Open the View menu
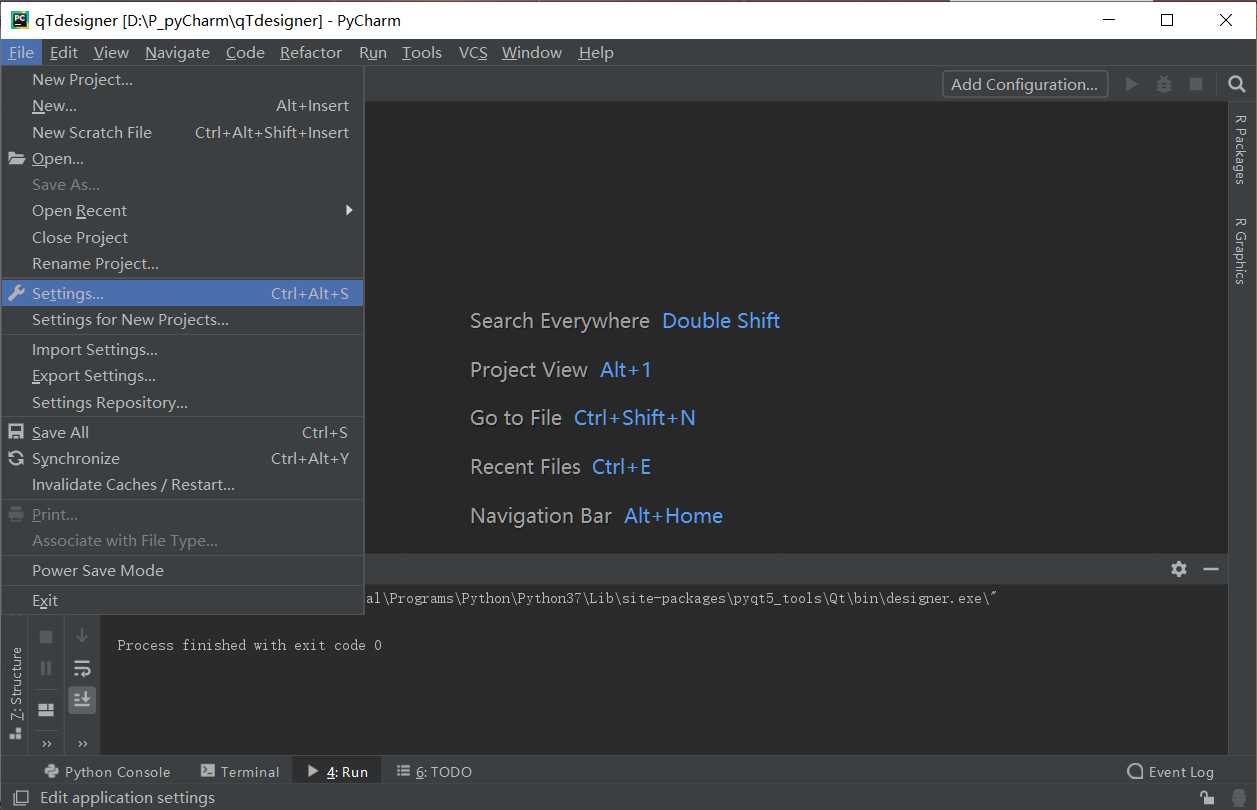This screenshot has height=810, width=1257. click(111, 52)
